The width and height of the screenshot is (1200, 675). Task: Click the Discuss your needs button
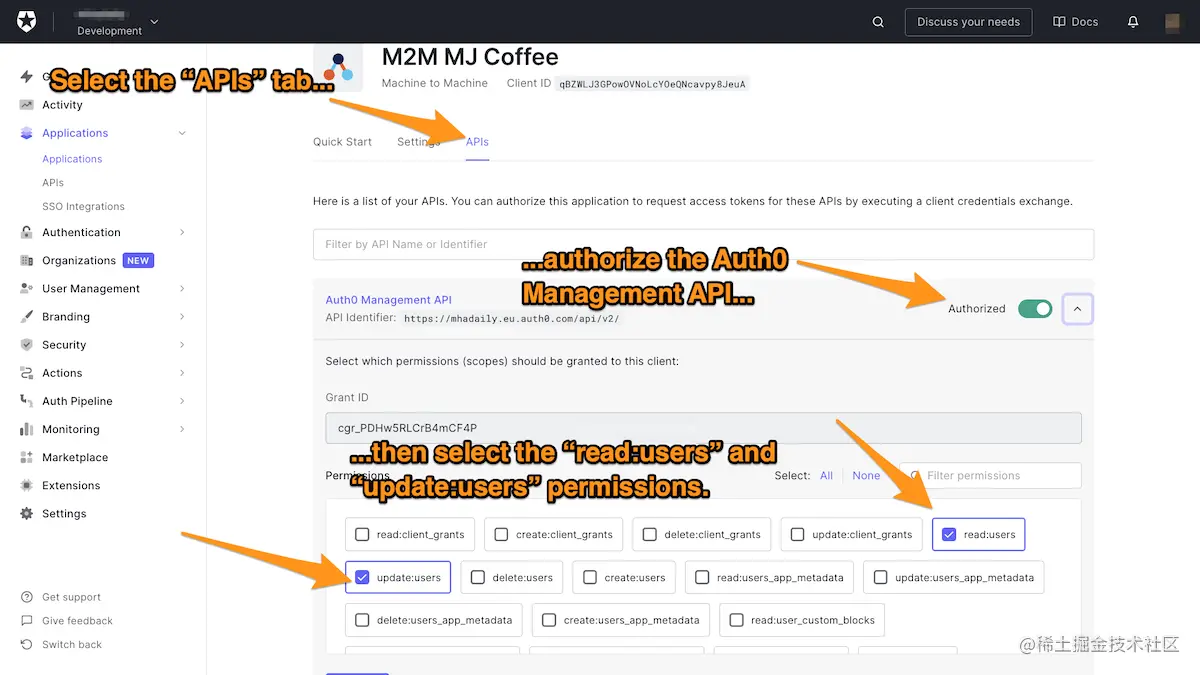(x=967, y=21)
